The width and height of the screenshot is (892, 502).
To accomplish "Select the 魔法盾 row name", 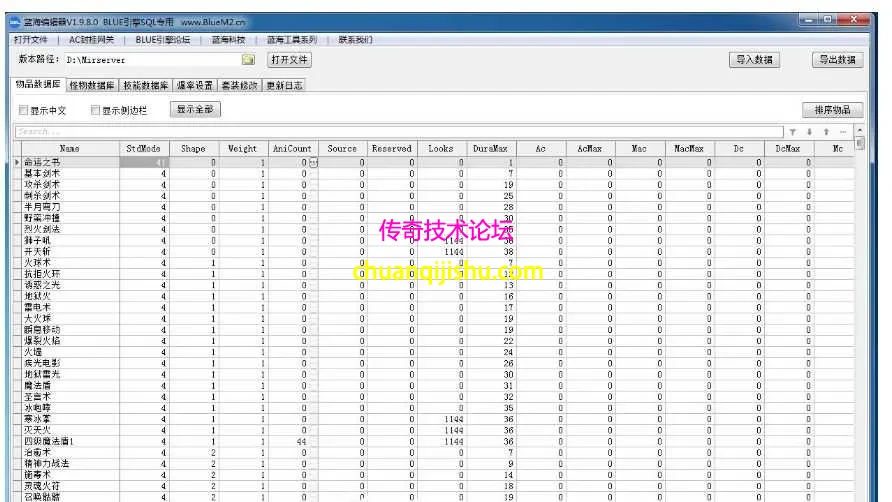I will pos(38,385).
